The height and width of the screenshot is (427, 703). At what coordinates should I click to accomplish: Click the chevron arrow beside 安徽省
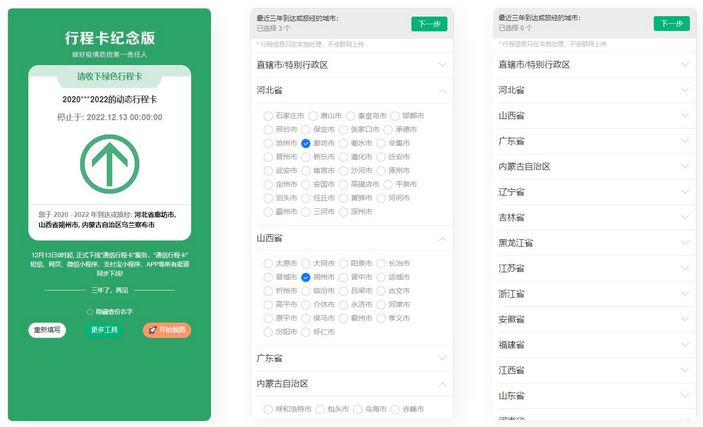(685, 319)
